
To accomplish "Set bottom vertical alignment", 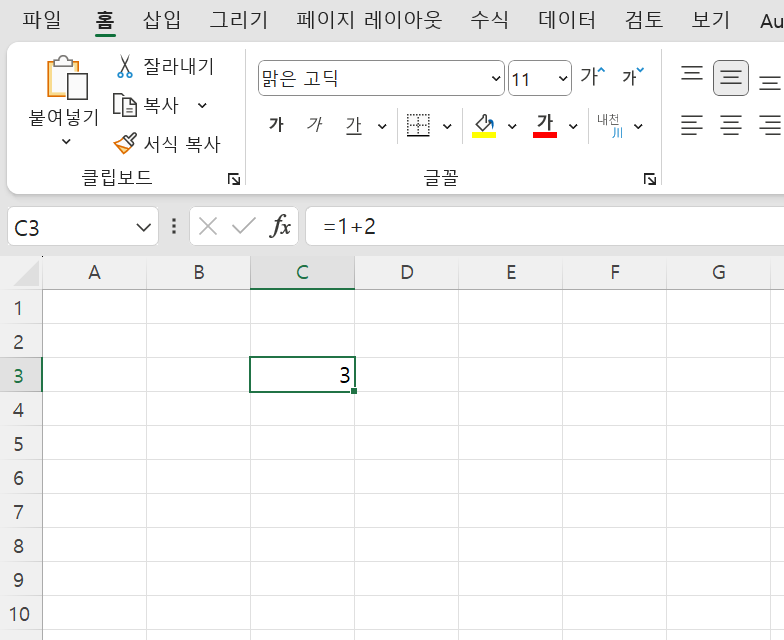I will tap(770, 82).
